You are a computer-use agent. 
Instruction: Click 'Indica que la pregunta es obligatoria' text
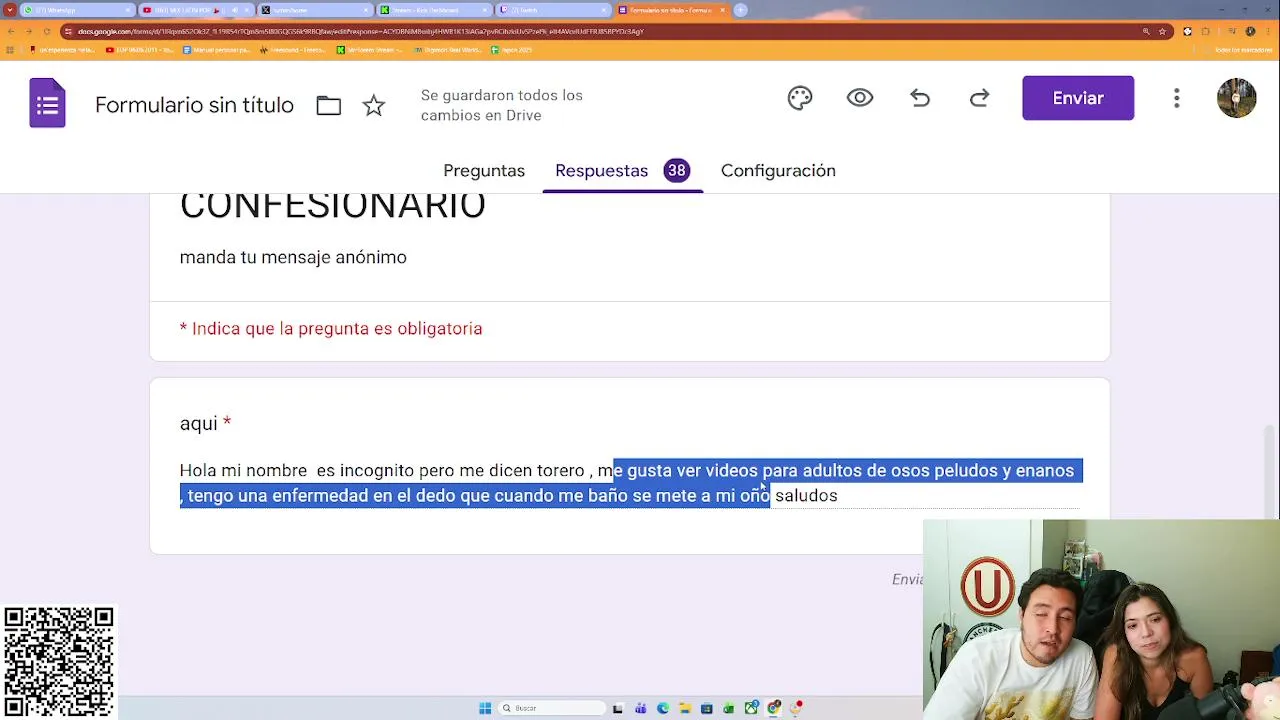[x=337, y=329]
